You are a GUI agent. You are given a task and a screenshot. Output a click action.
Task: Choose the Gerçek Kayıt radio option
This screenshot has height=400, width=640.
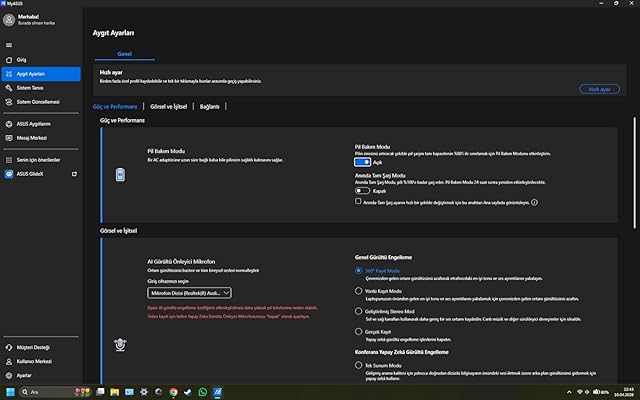(358, 331)
